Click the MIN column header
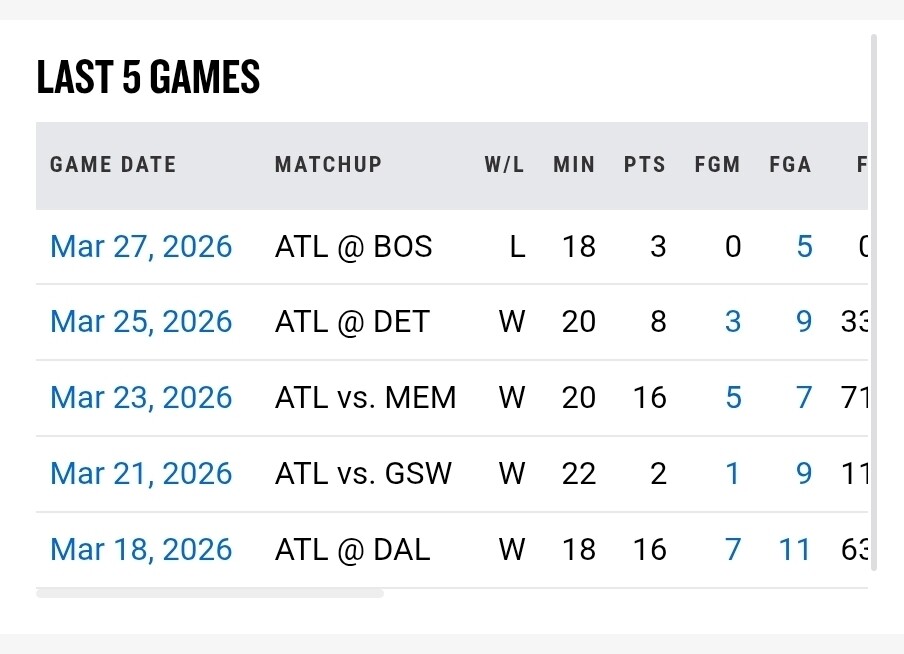904x654 pixels. 574,165
